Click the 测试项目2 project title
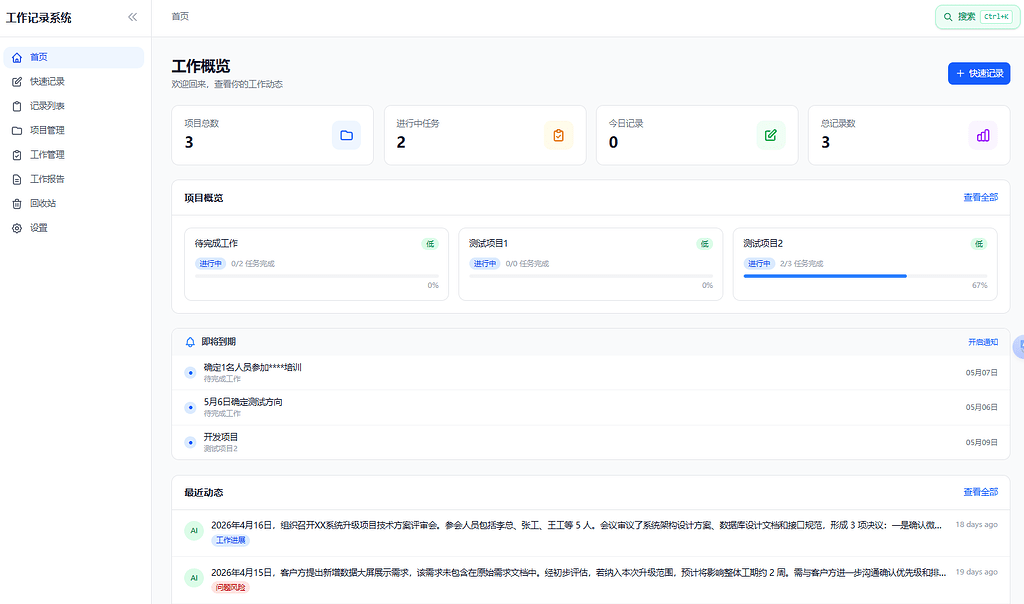 tap(763, 244)
